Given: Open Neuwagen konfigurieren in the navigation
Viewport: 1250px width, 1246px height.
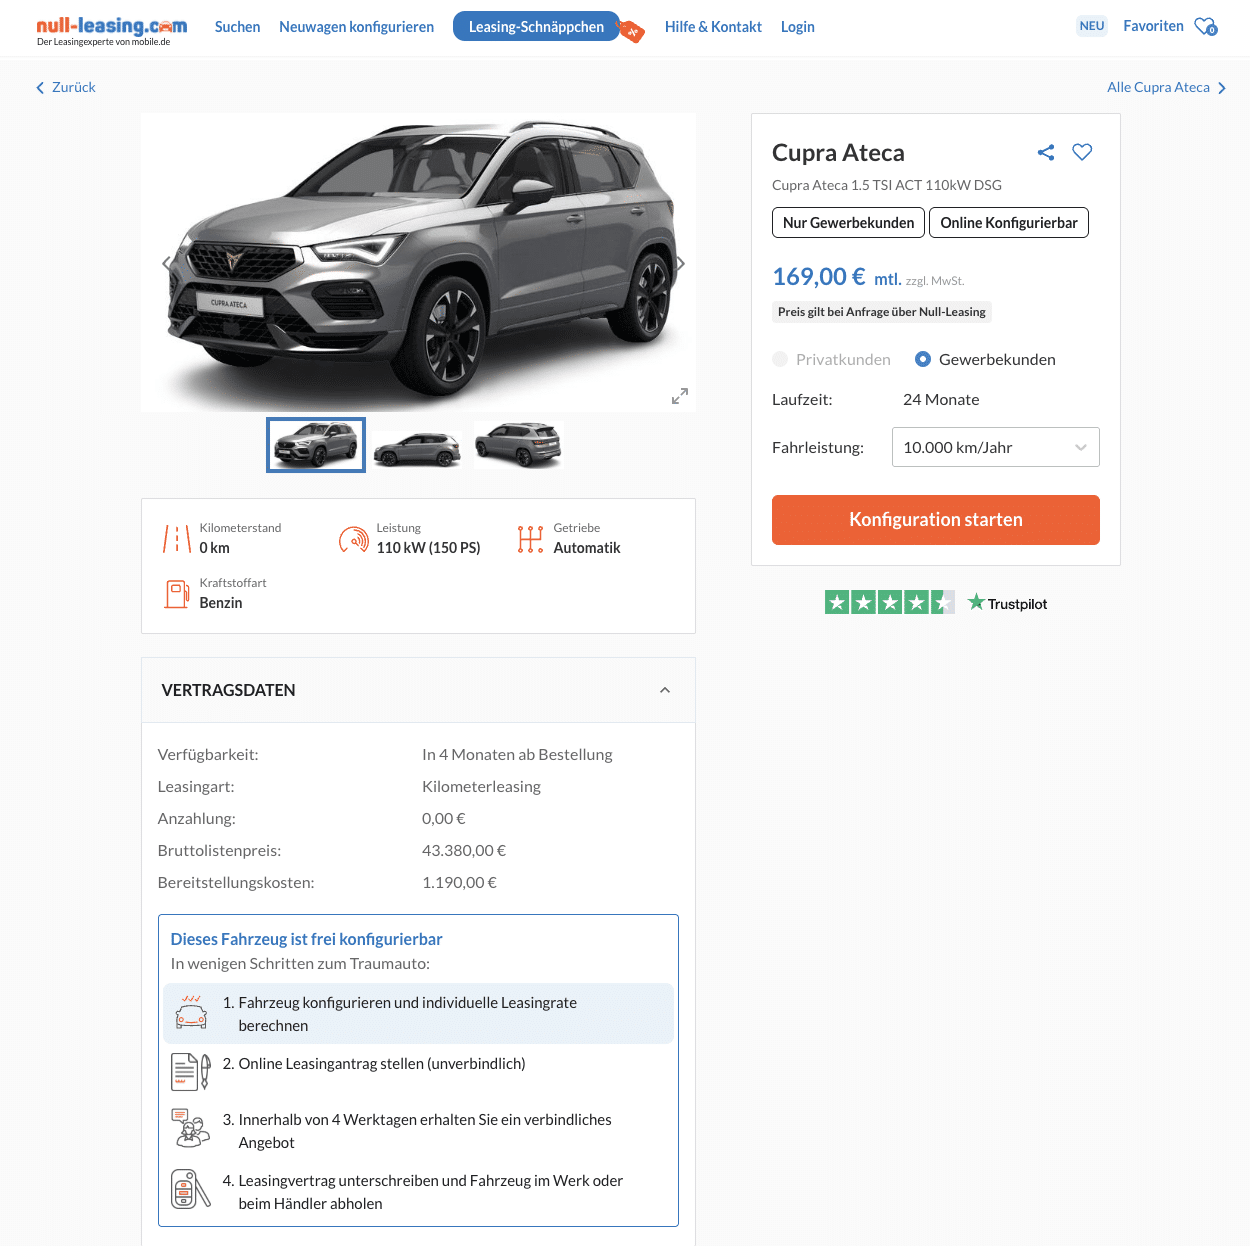Looking at the screenshot, I should pos(356,27).
